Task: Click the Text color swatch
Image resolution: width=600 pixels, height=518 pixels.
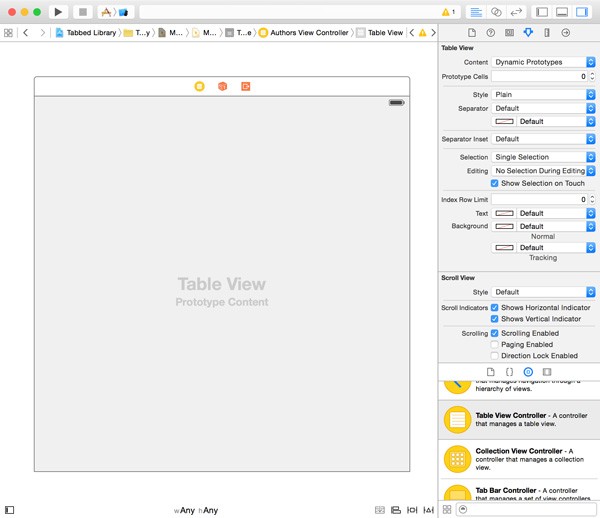Action: pyautogui.click(x=504, y=213)
